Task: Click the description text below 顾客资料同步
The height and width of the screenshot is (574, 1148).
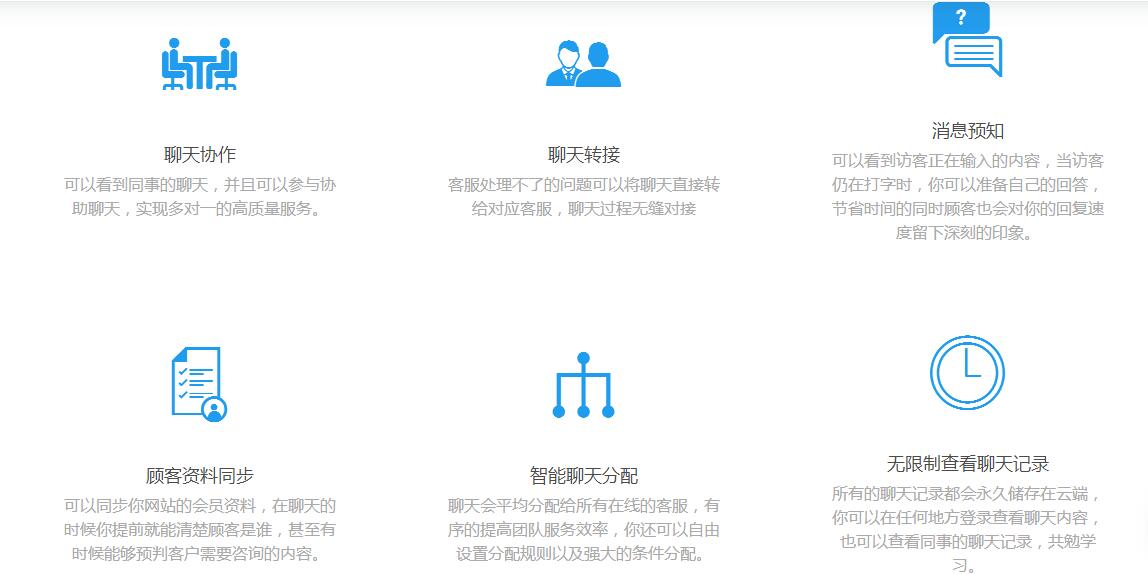Action: pyautogui.click(x=200, y=529)
